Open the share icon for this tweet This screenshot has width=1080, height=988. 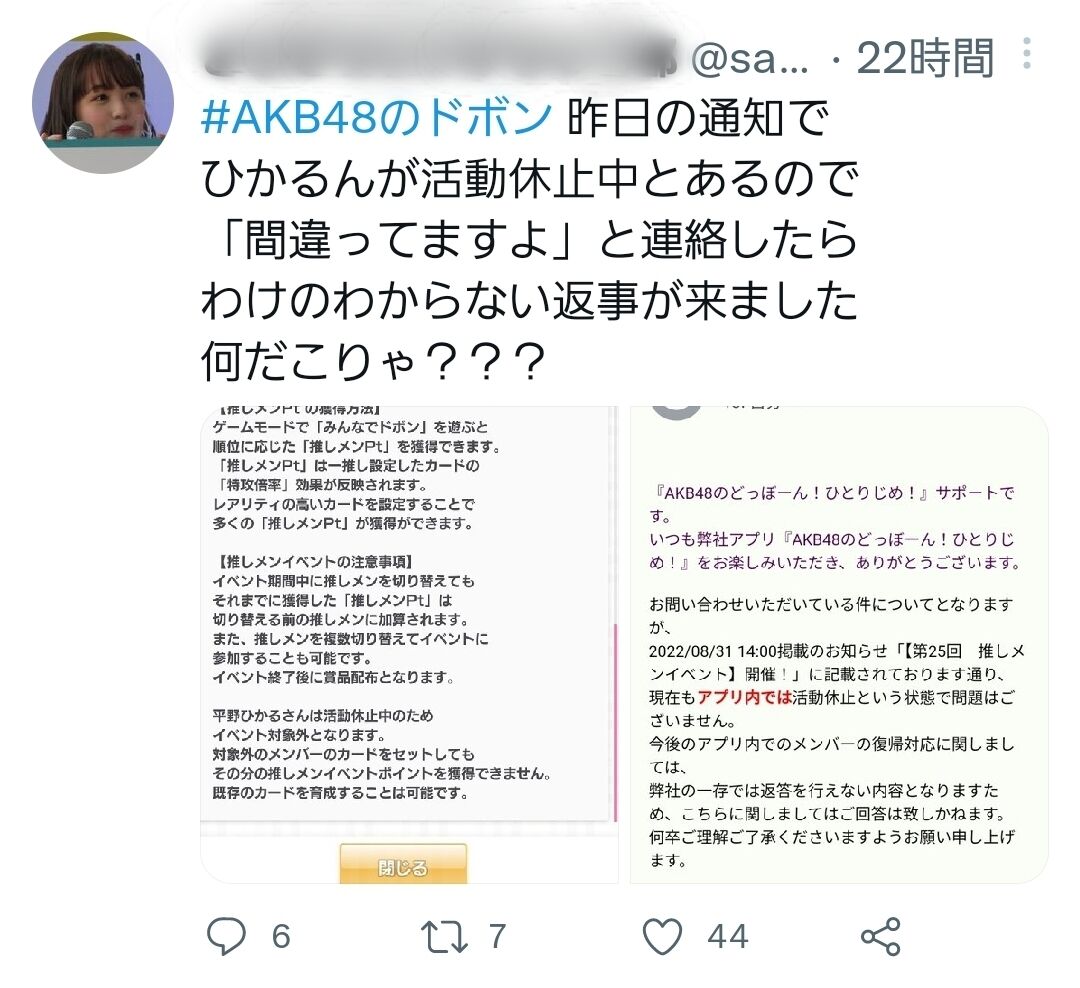click(880, 936)
